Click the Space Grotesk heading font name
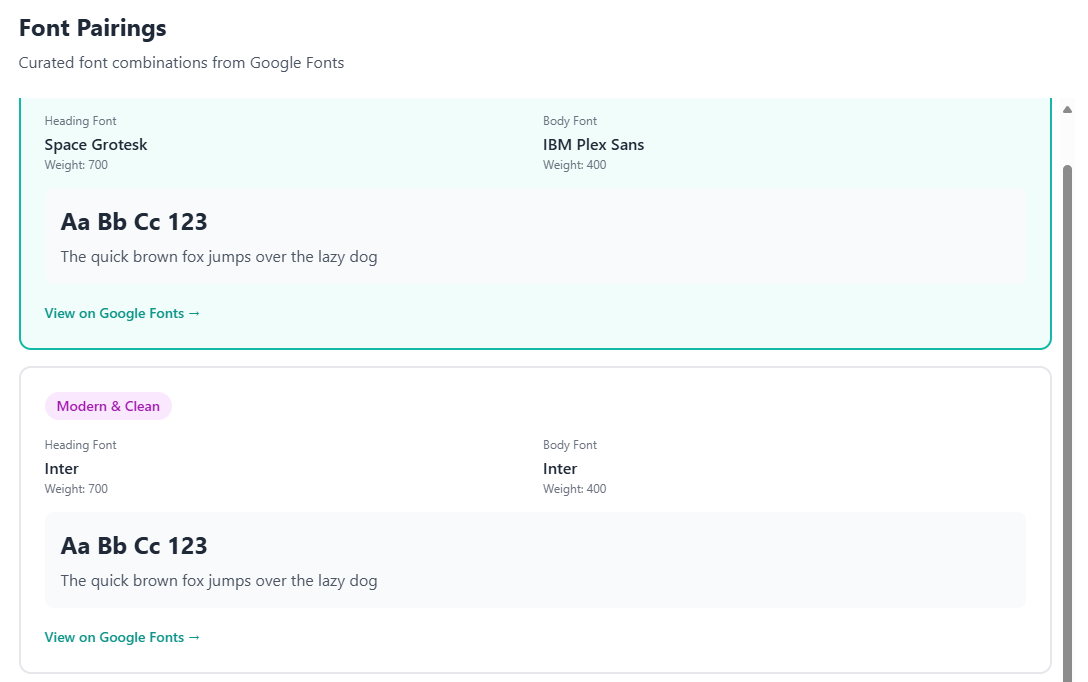 (96, 145)
